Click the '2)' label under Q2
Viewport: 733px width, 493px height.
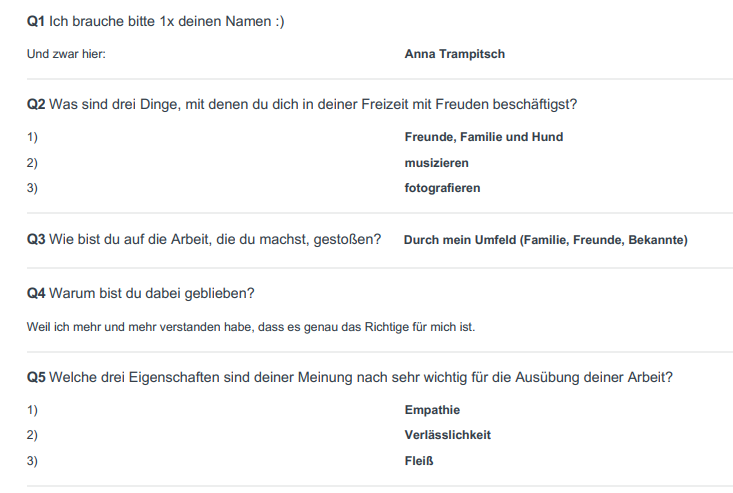coord(32,163)
